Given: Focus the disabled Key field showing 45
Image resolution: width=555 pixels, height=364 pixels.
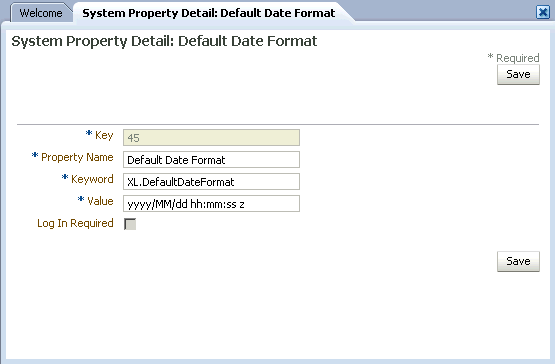Looking at the screenshot, I should coord(211,137).
